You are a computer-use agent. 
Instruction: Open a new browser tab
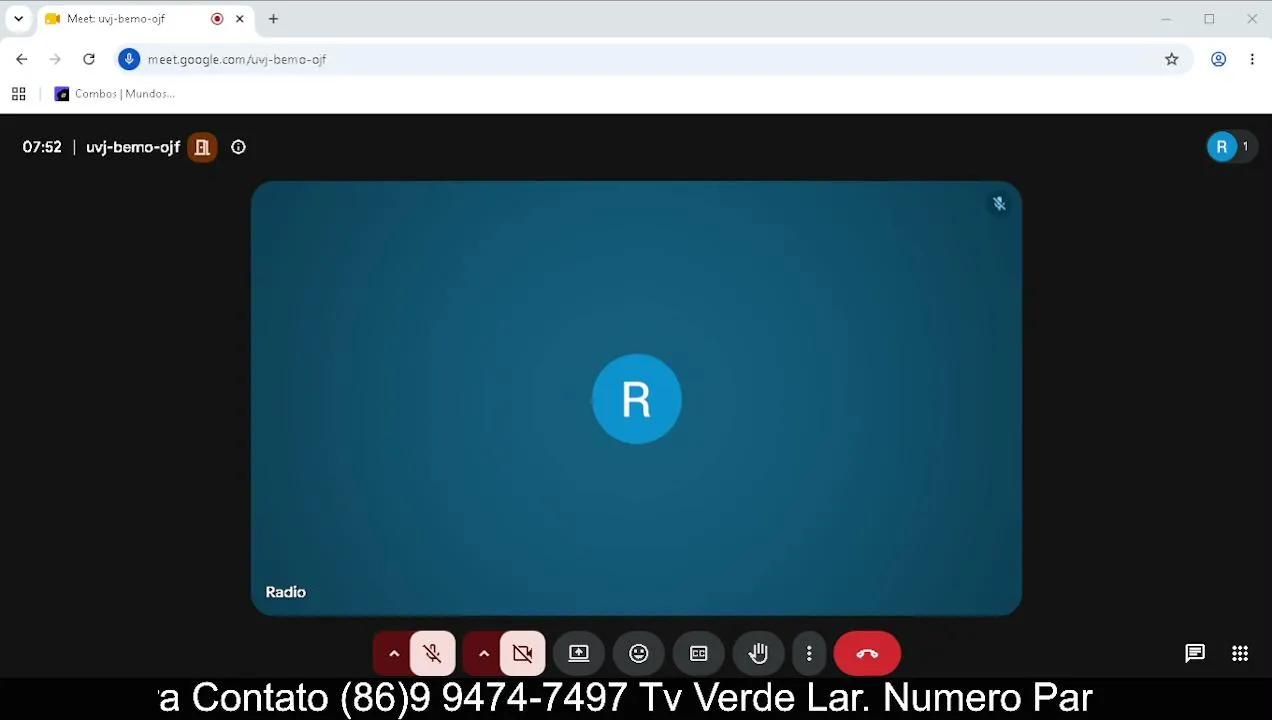click(x=273, y=19)
